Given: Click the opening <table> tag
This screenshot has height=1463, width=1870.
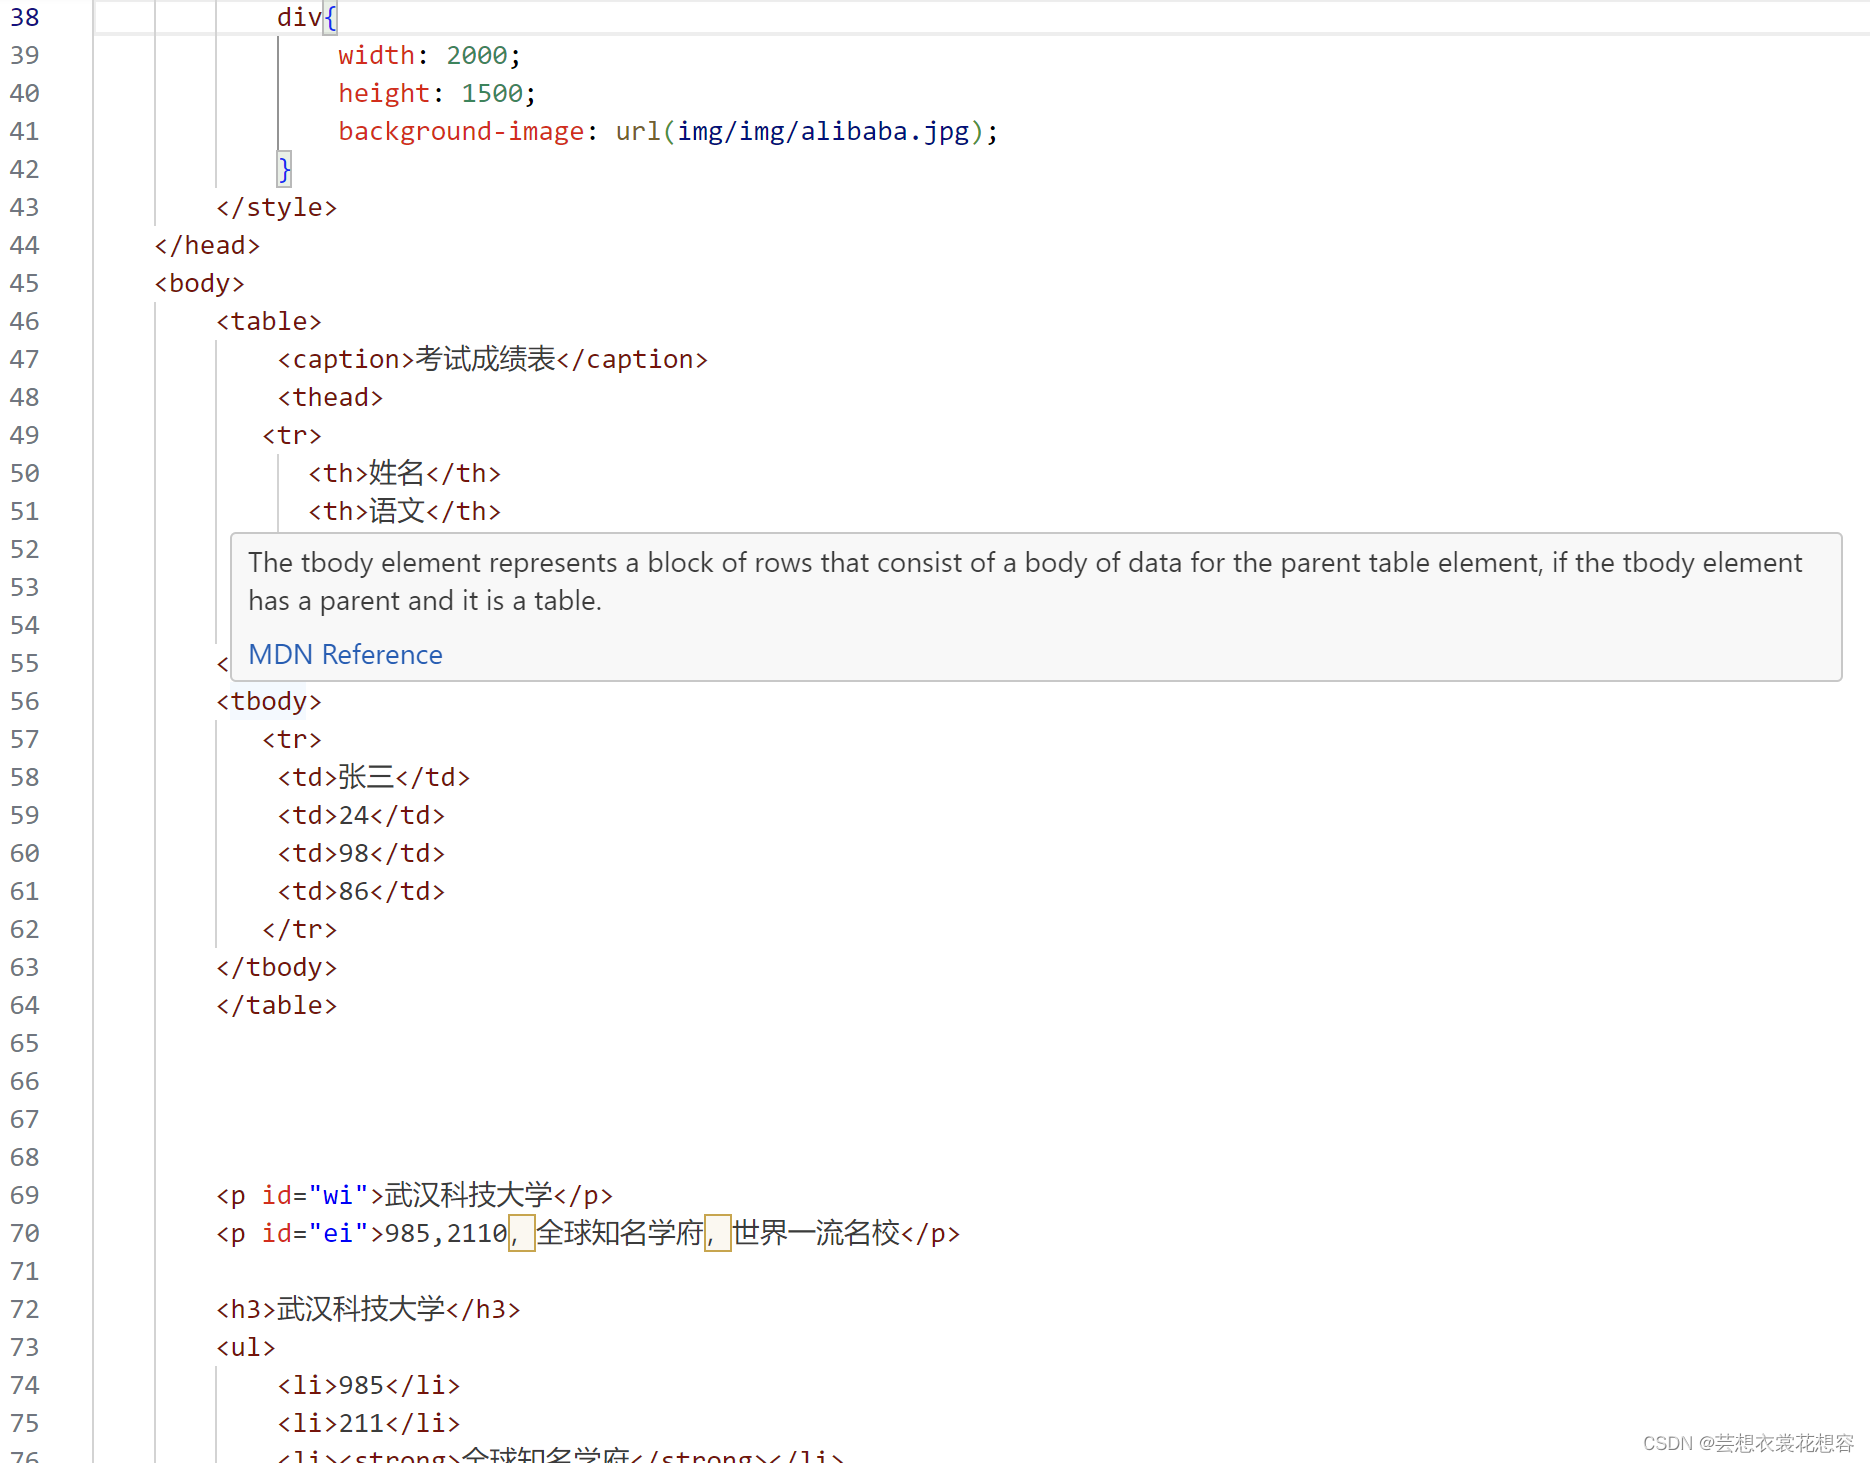Looking at the screenshot, I should 269,321.
